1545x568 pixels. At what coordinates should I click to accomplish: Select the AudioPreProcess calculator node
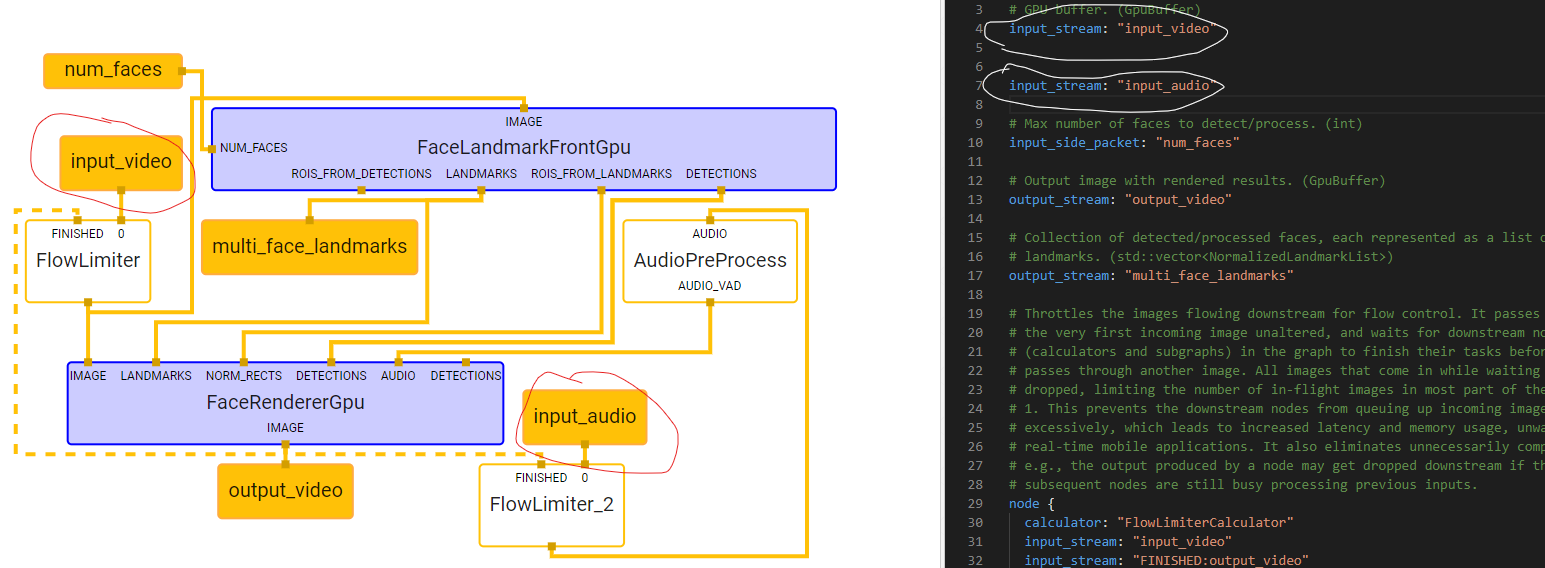click(710, 261)
